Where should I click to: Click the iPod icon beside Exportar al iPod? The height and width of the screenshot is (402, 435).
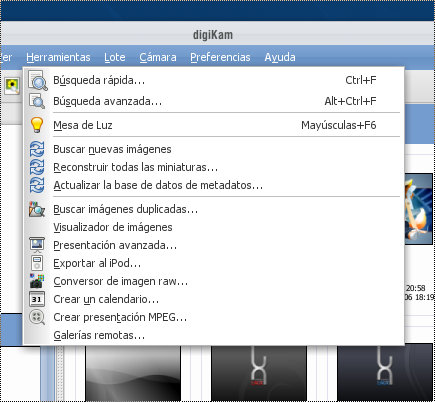pos(37,263)
